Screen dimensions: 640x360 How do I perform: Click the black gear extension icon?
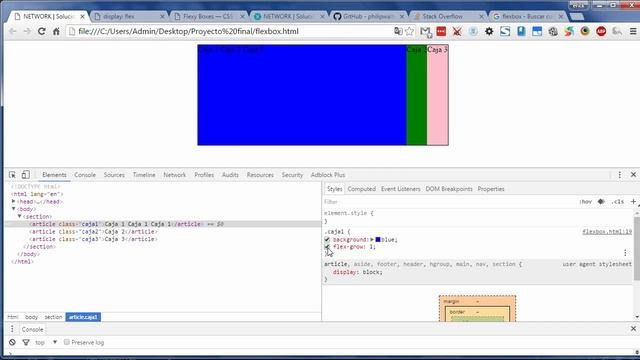489,31
